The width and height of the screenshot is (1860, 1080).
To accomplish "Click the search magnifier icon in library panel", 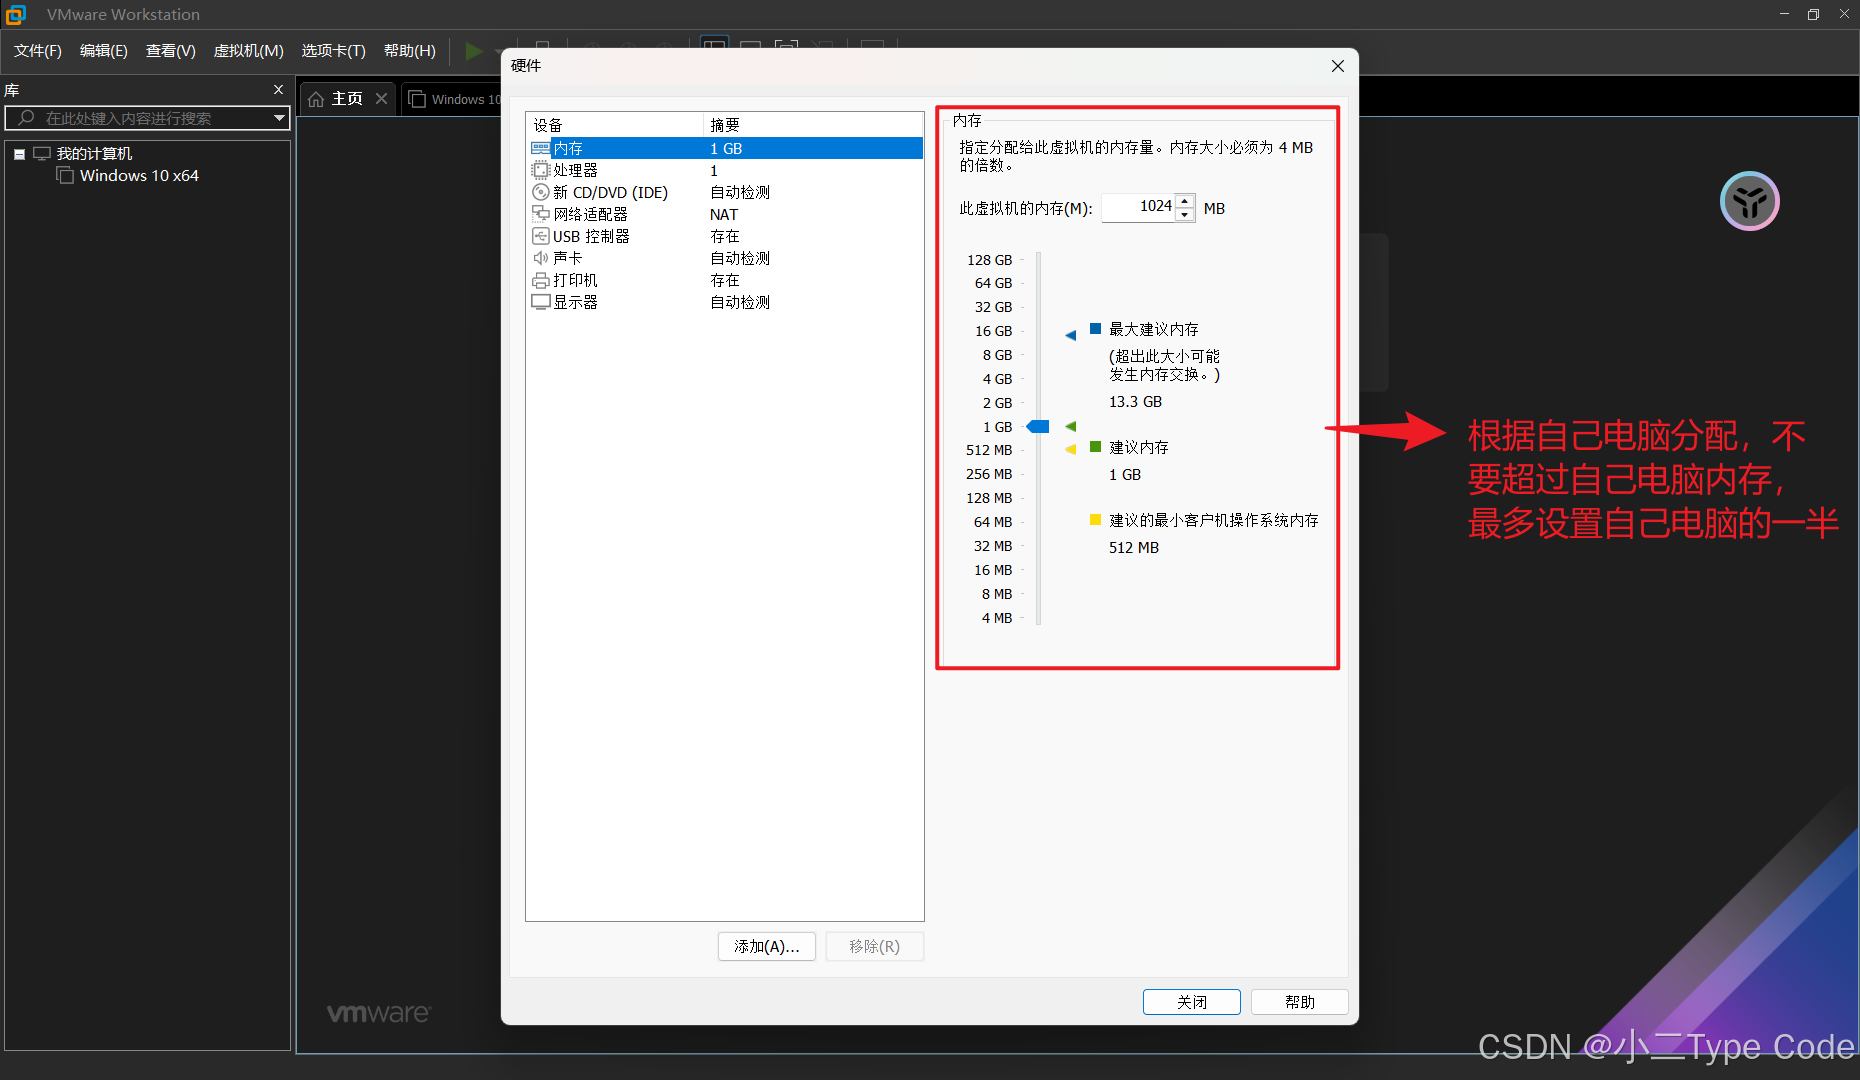I will (27, 118).
